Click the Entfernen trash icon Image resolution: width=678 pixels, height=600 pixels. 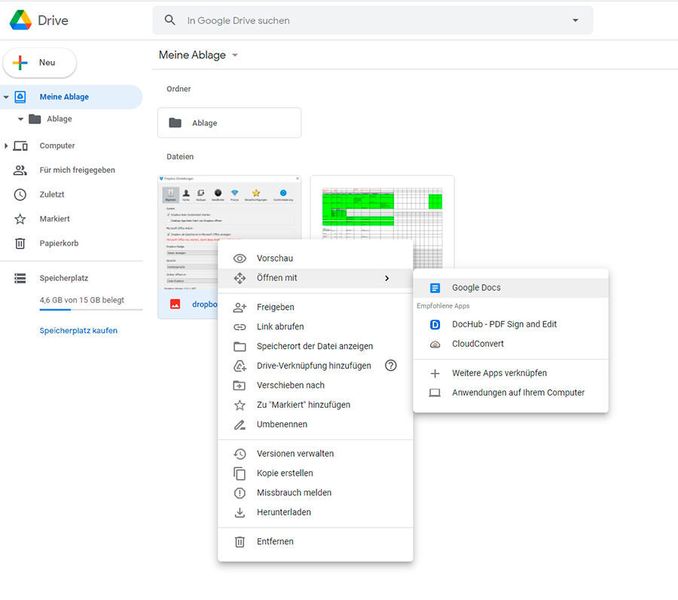click(240, 542)
